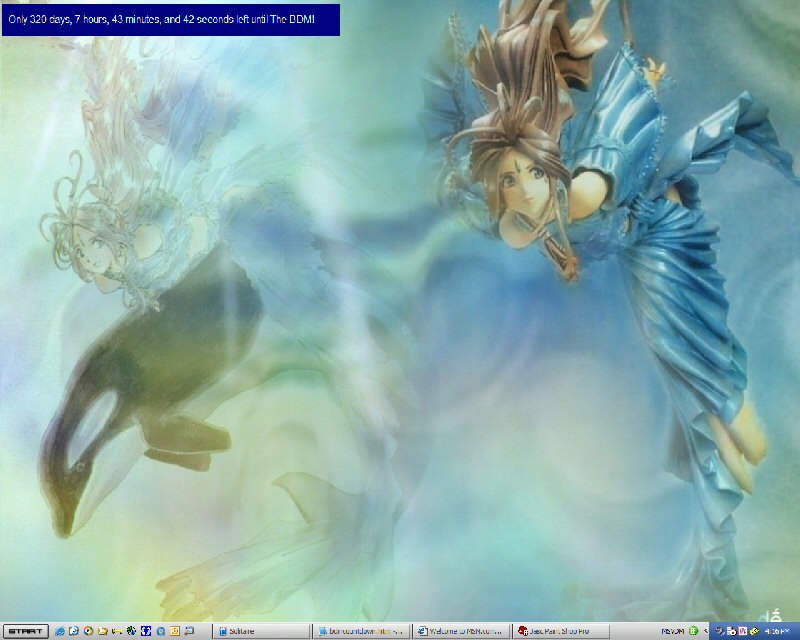The image size is (800, 640).
Task: Switch to the Jasc Paint Shop Pro window
Action: click(x=561, y=631)
